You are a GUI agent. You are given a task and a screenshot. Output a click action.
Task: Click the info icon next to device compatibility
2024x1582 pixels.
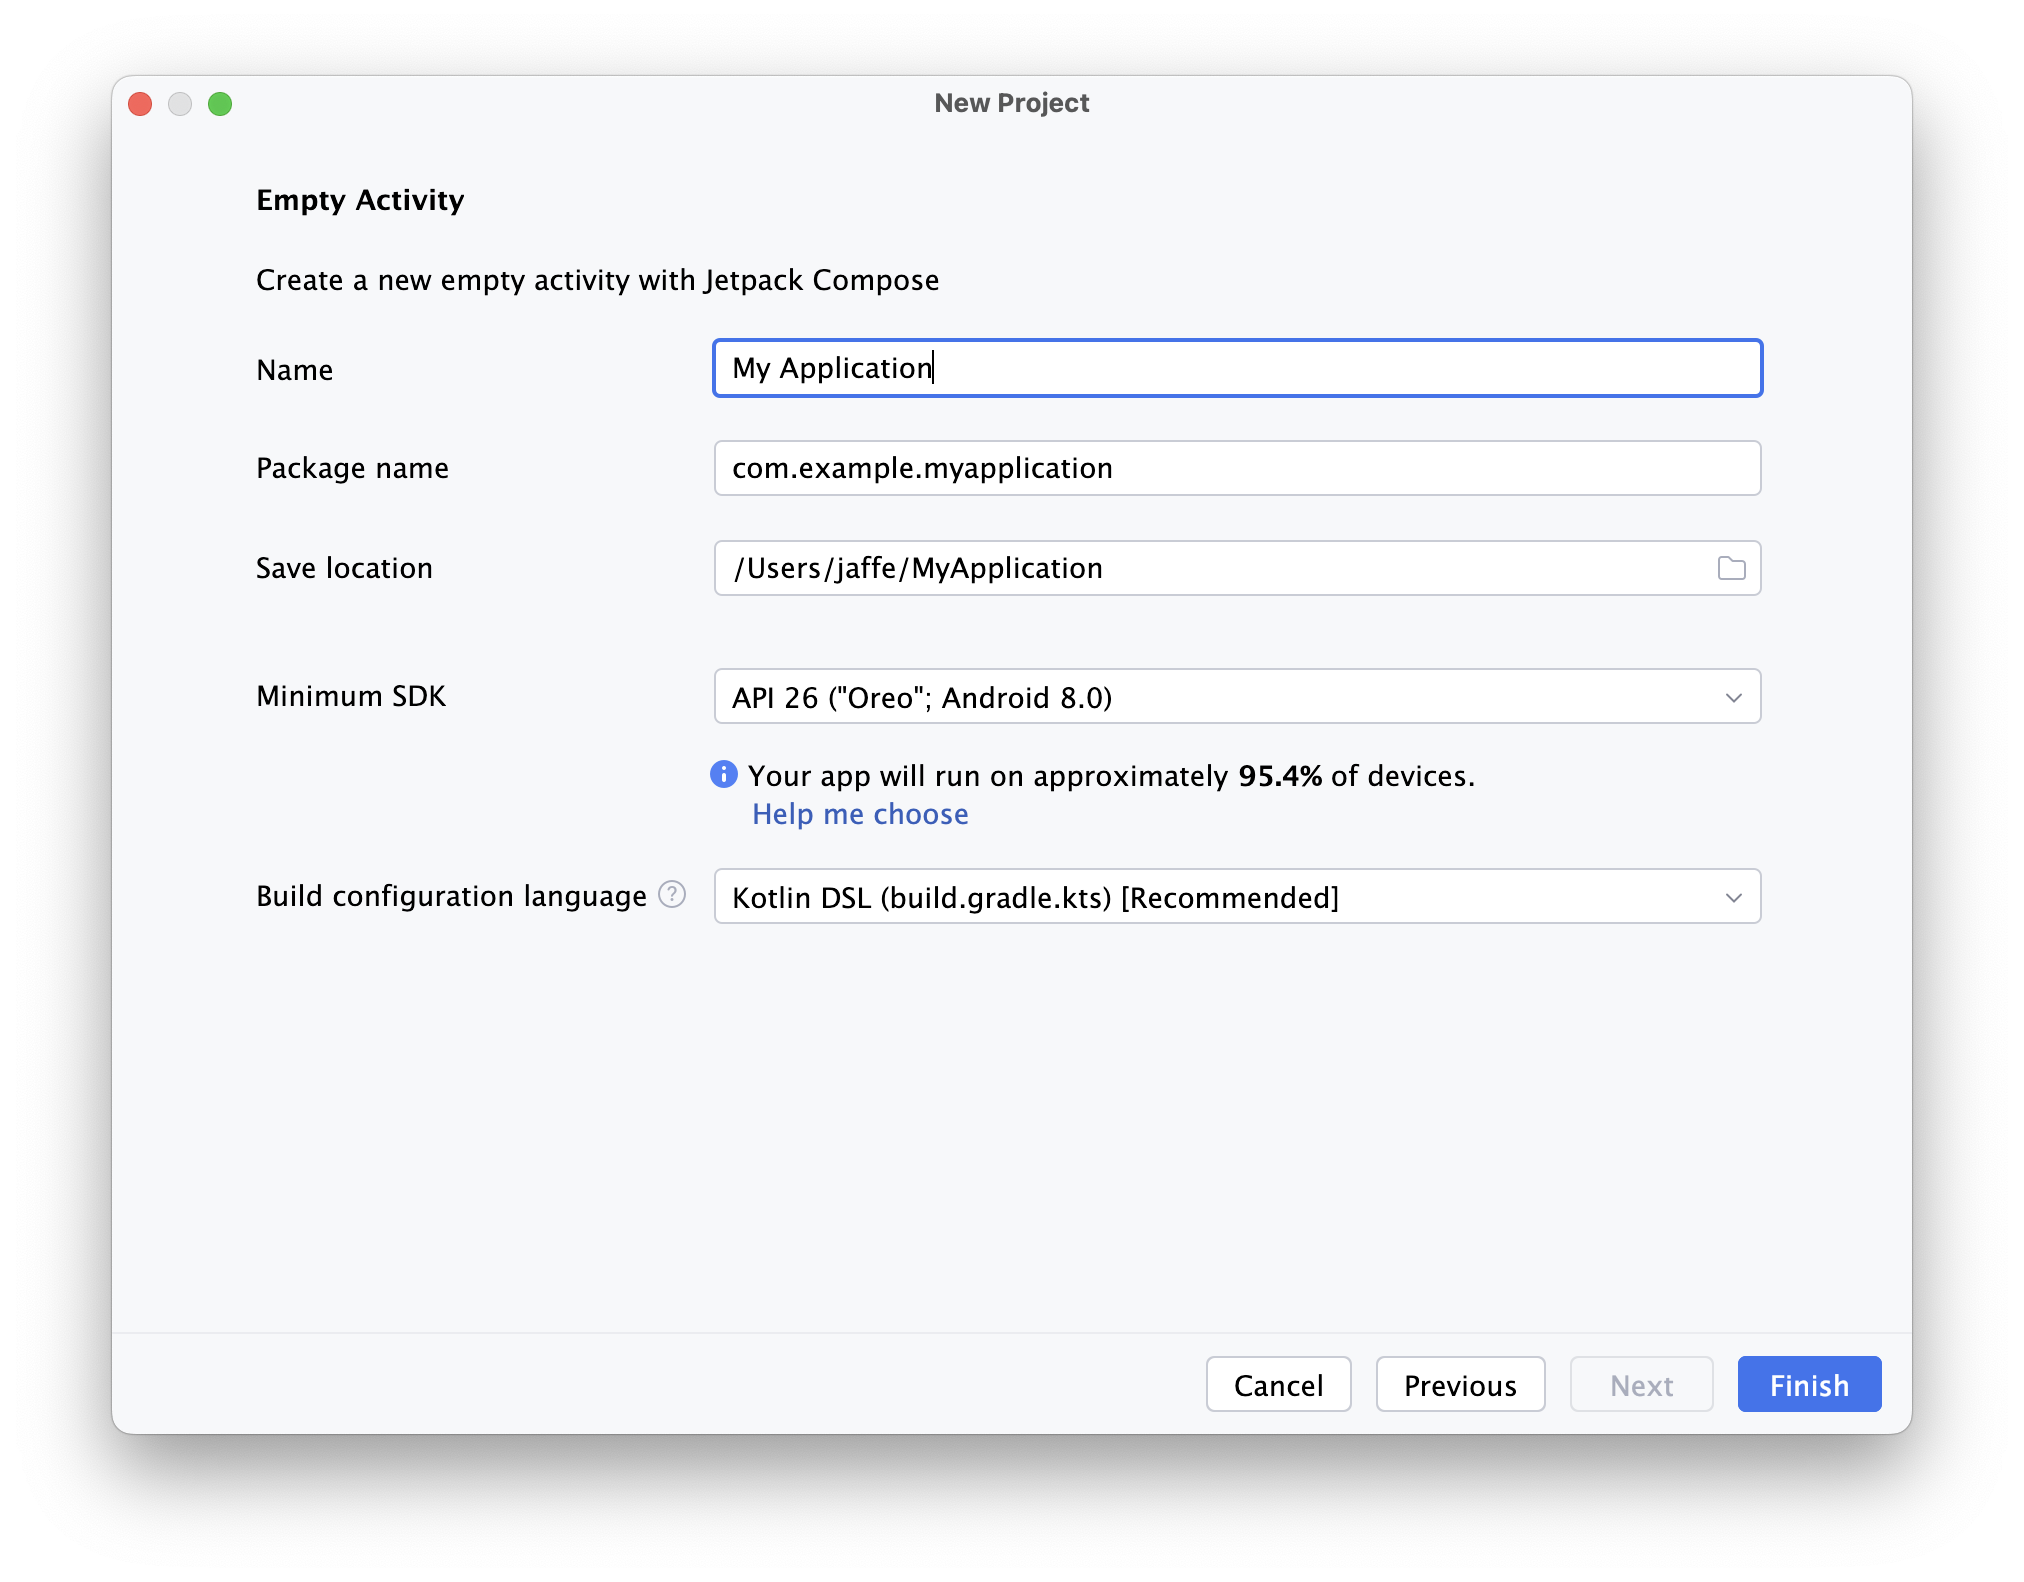click(x=724, y=775)
